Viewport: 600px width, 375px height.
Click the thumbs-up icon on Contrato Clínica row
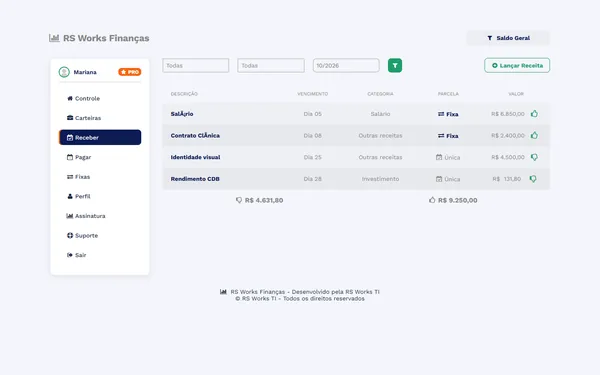534,135
